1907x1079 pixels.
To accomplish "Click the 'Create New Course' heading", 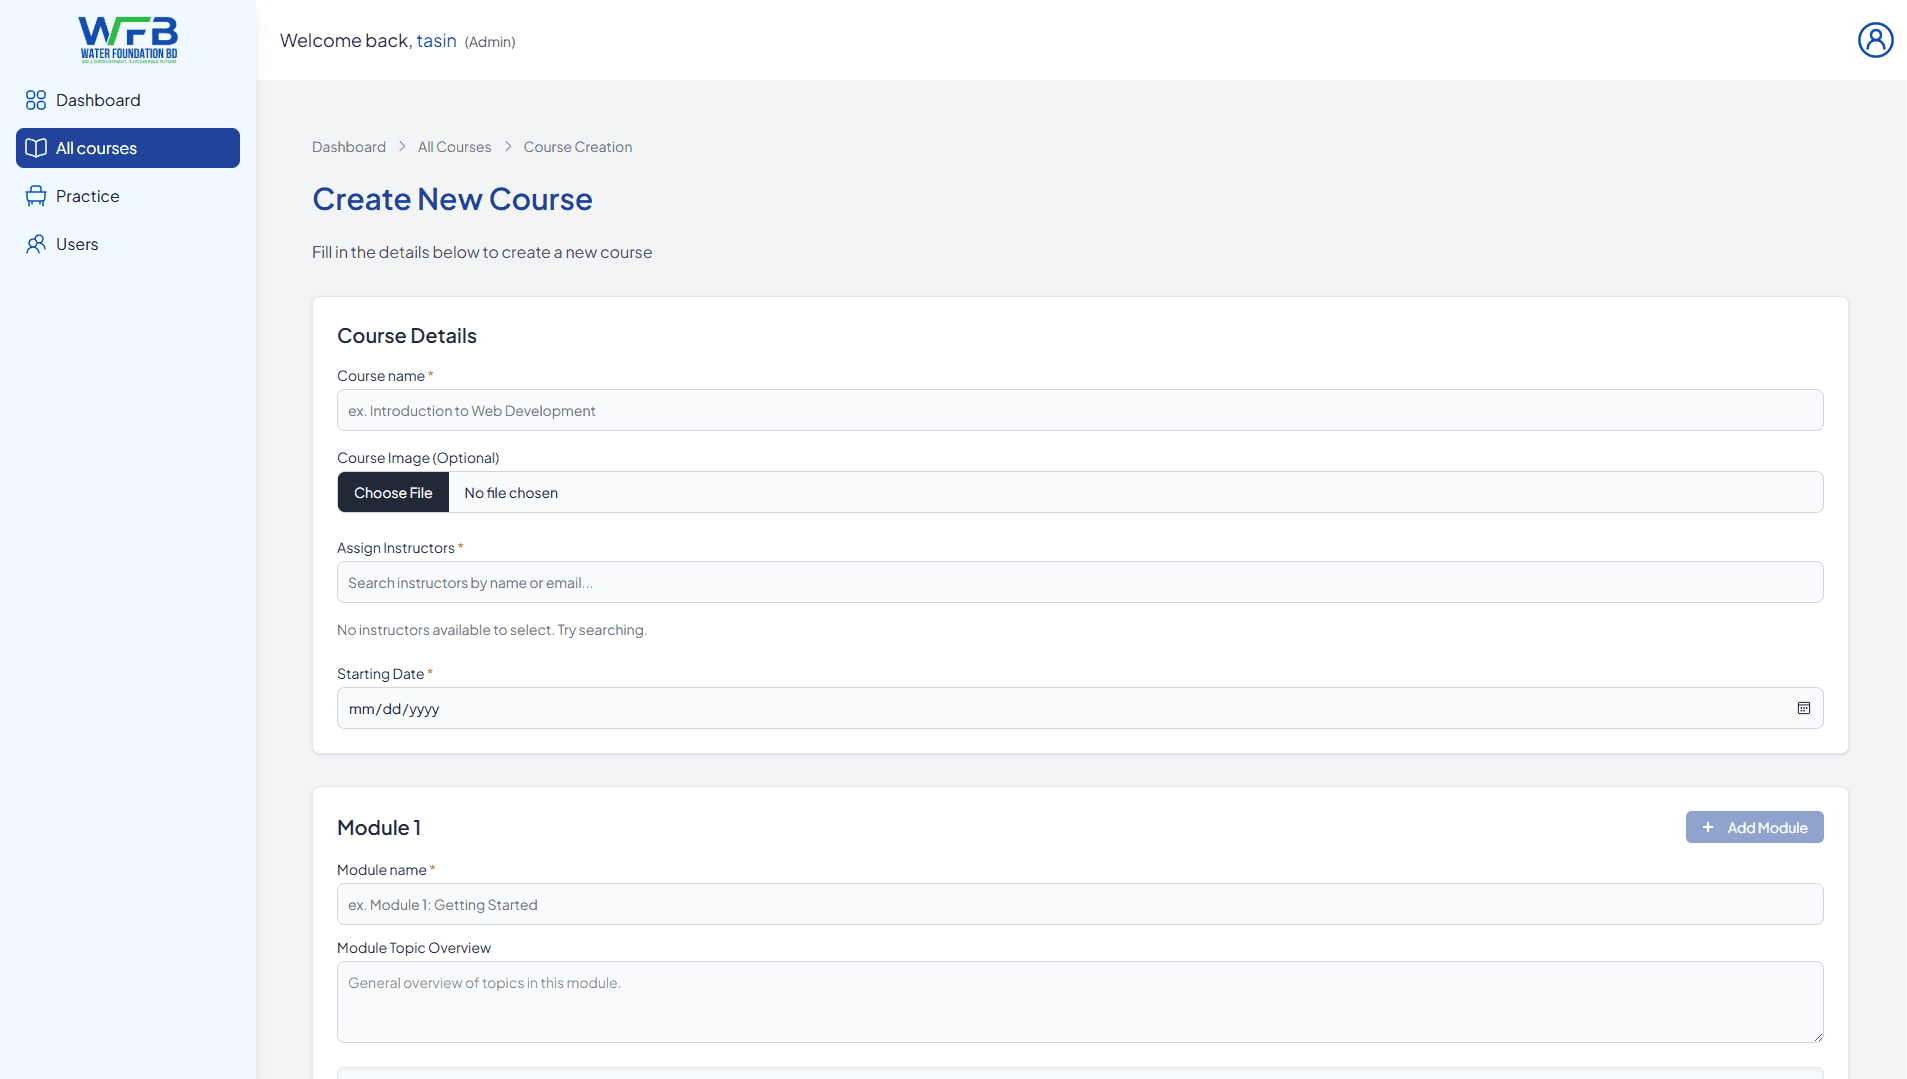I will [x=452, y=199].
